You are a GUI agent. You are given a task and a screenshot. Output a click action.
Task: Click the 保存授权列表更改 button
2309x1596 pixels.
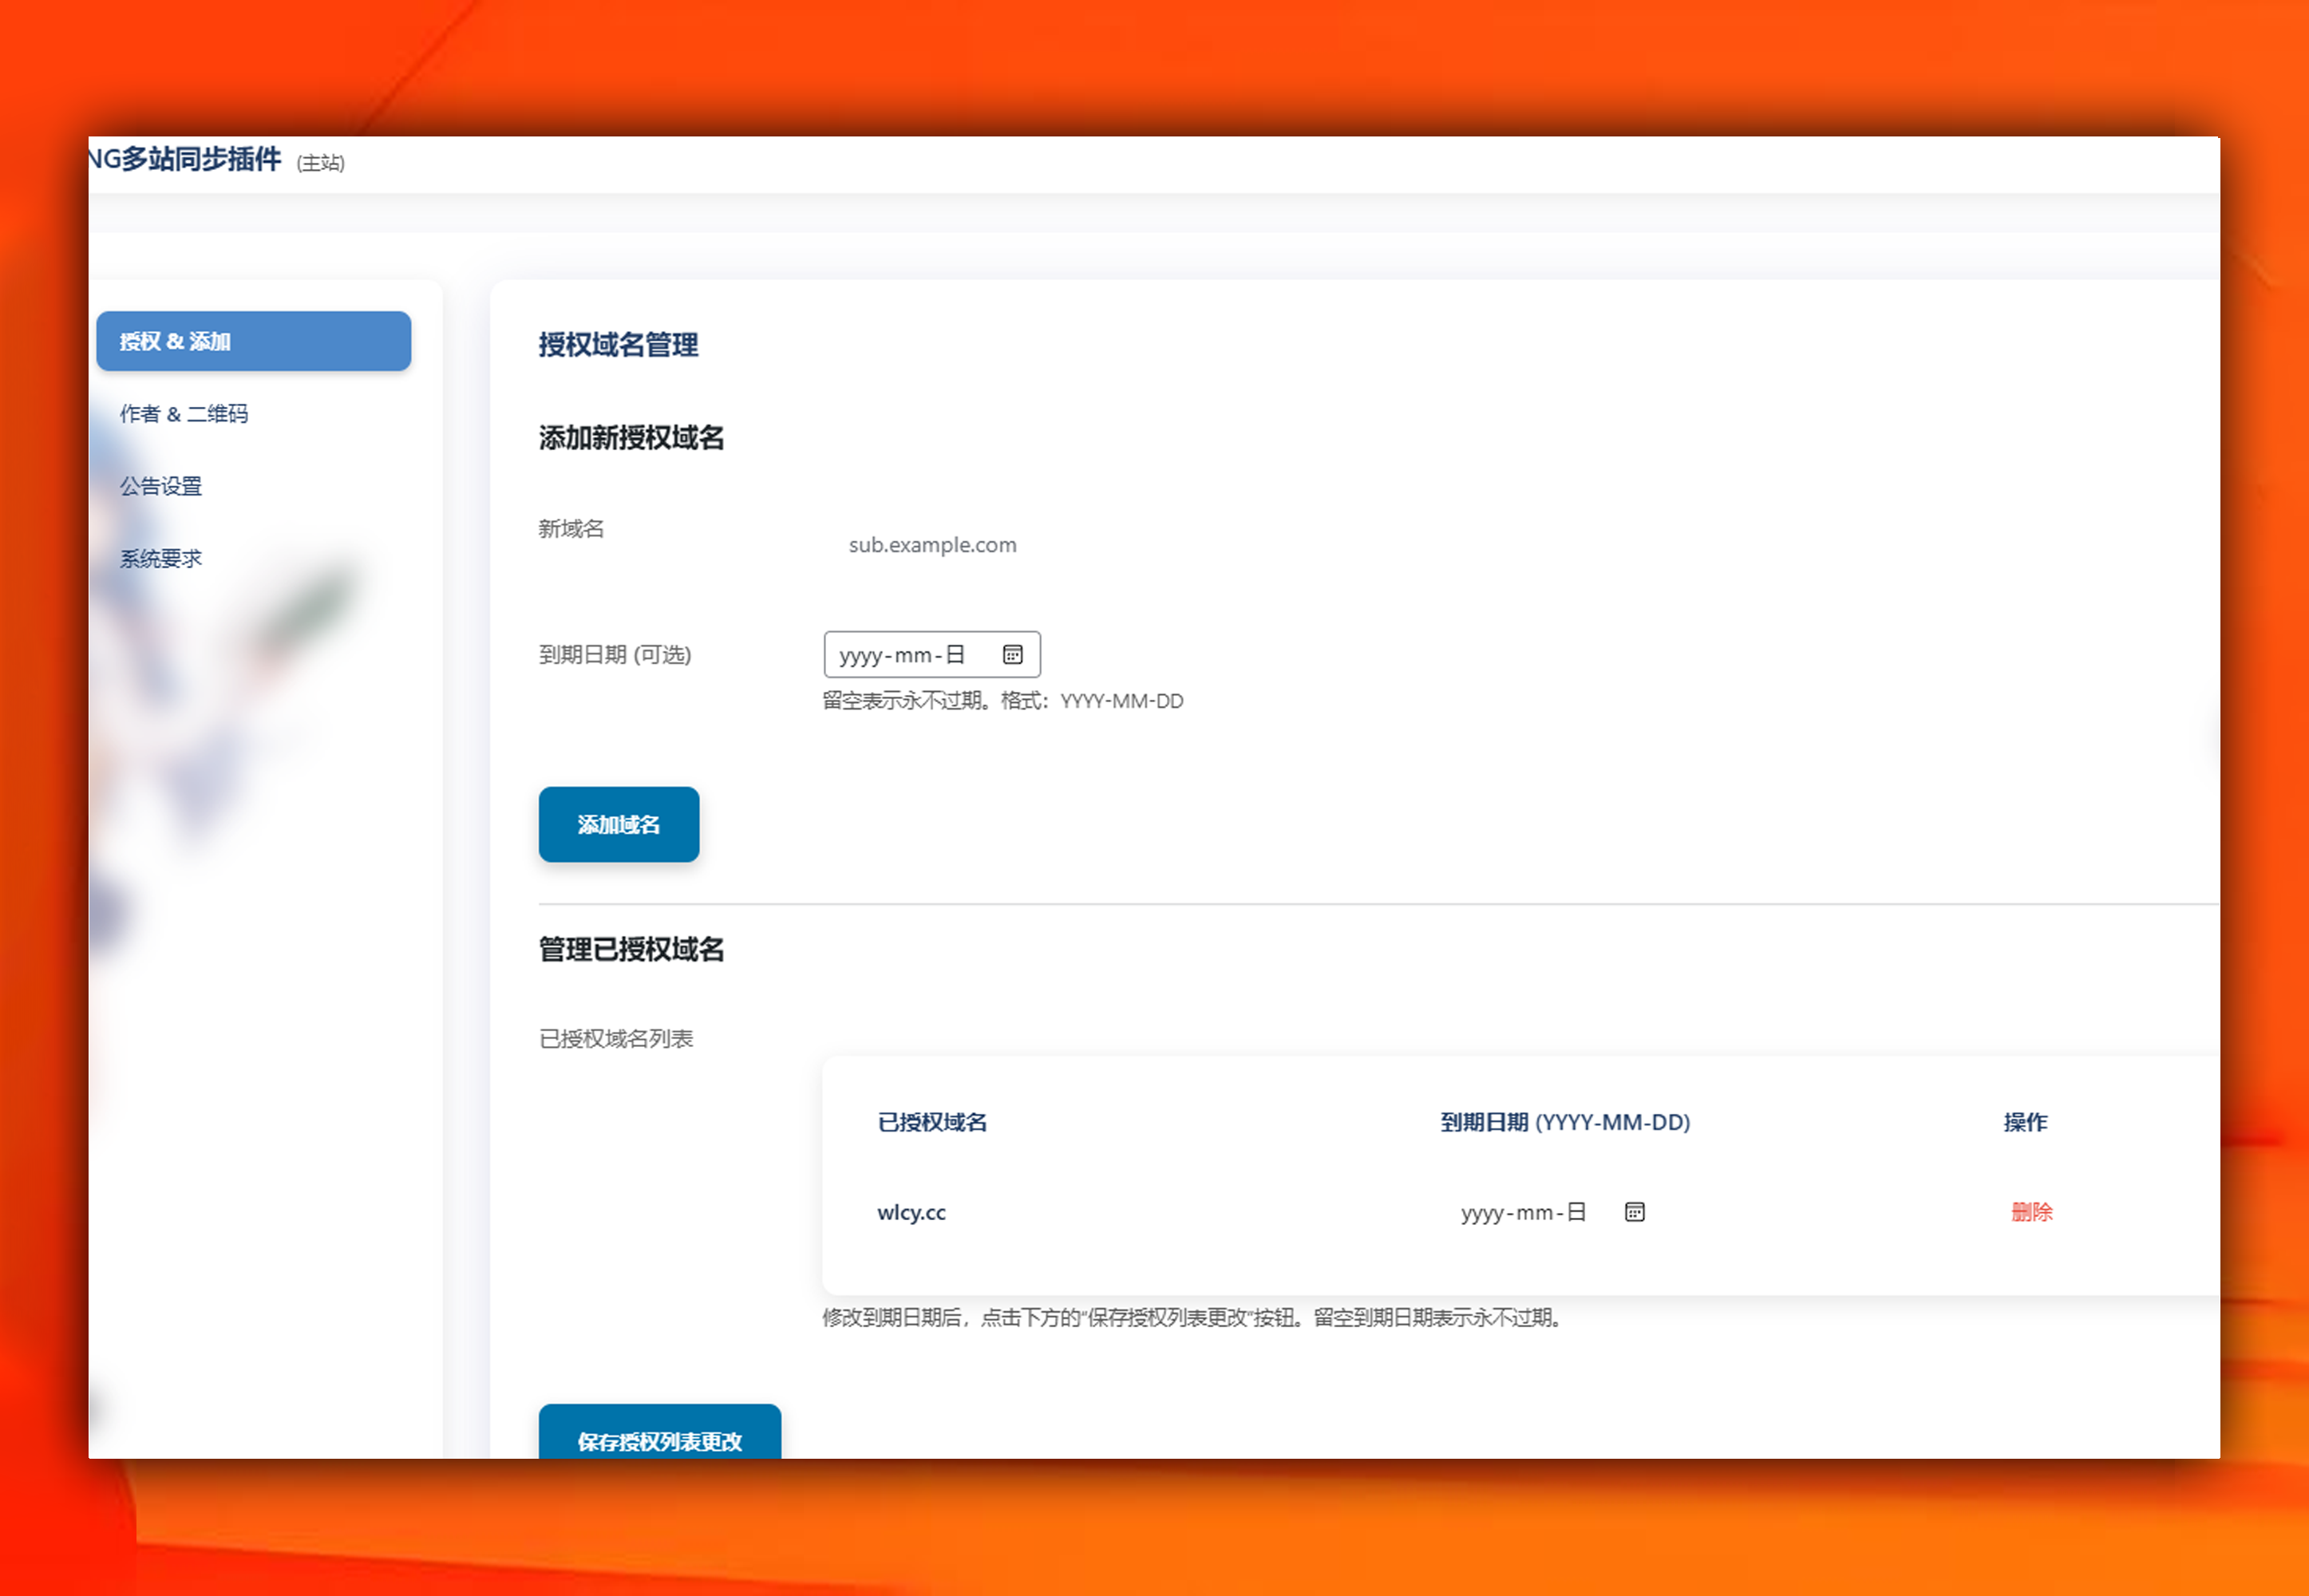click(659, 1432)
